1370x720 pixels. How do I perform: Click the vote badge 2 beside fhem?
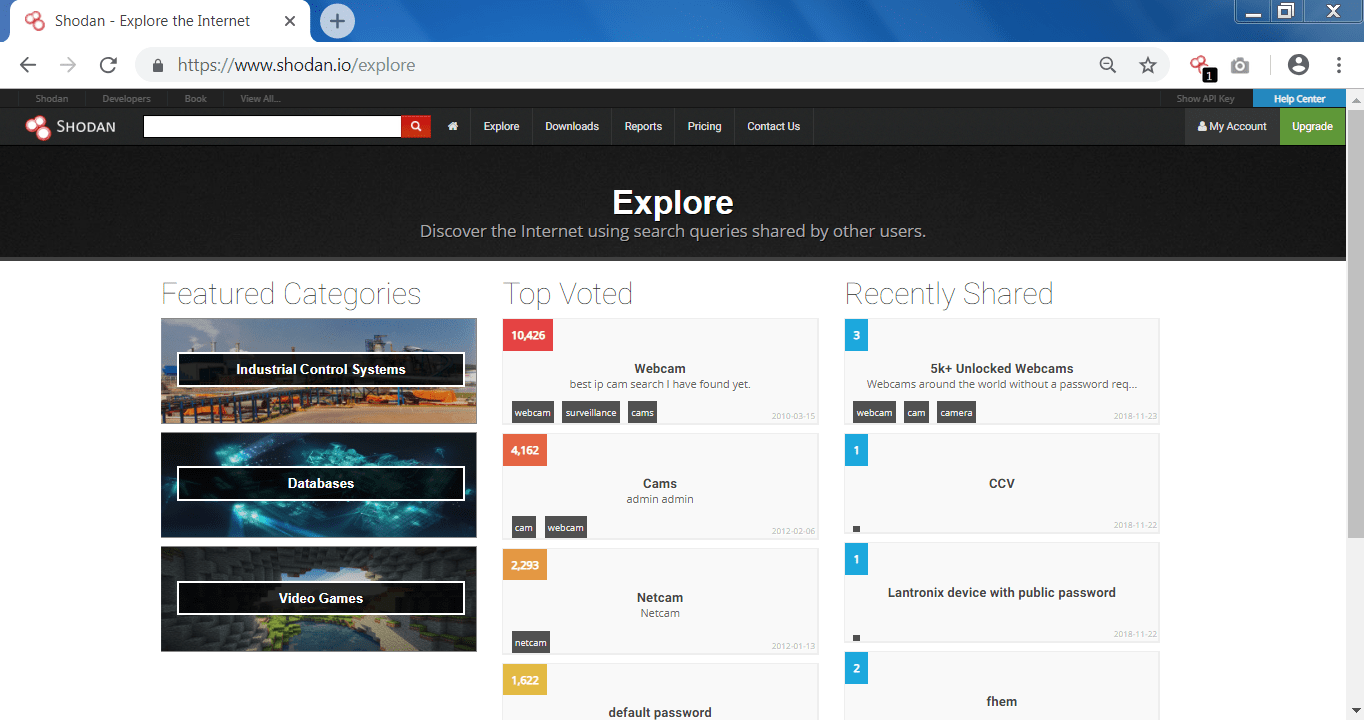[857, 668]
